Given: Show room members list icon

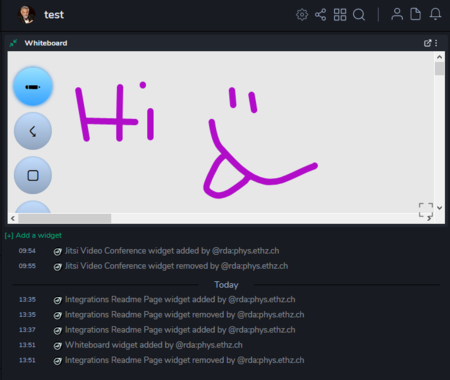Looking at the screenshot, I should 397,14.
